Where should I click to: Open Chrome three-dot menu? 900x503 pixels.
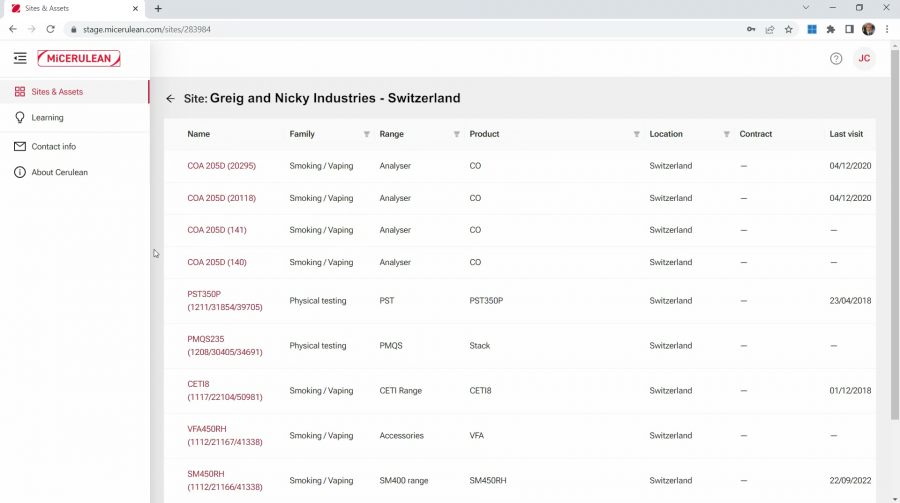[887, 29]
